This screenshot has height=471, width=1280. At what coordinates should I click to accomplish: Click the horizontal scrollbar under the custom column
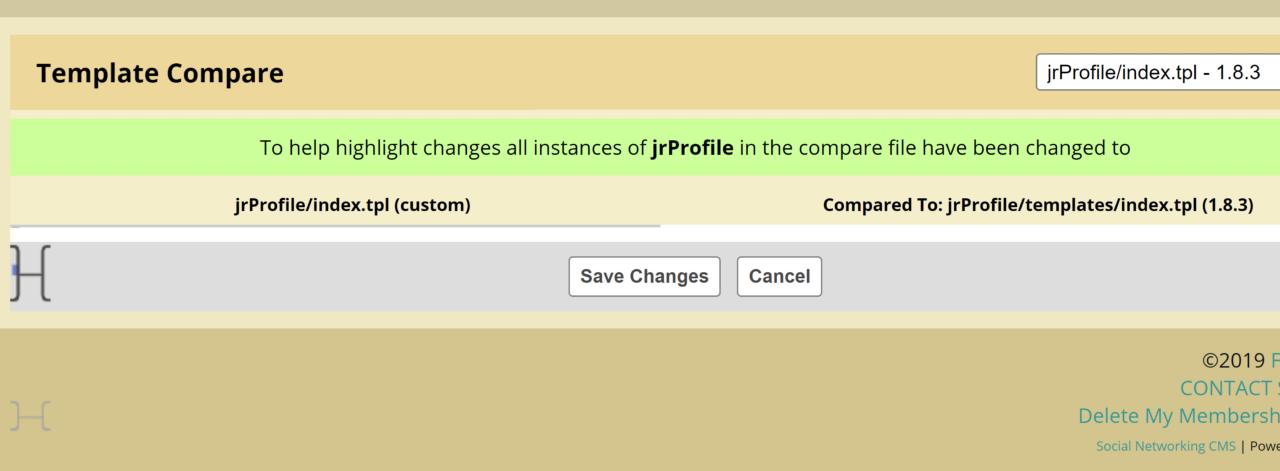[x=335, y=226]
